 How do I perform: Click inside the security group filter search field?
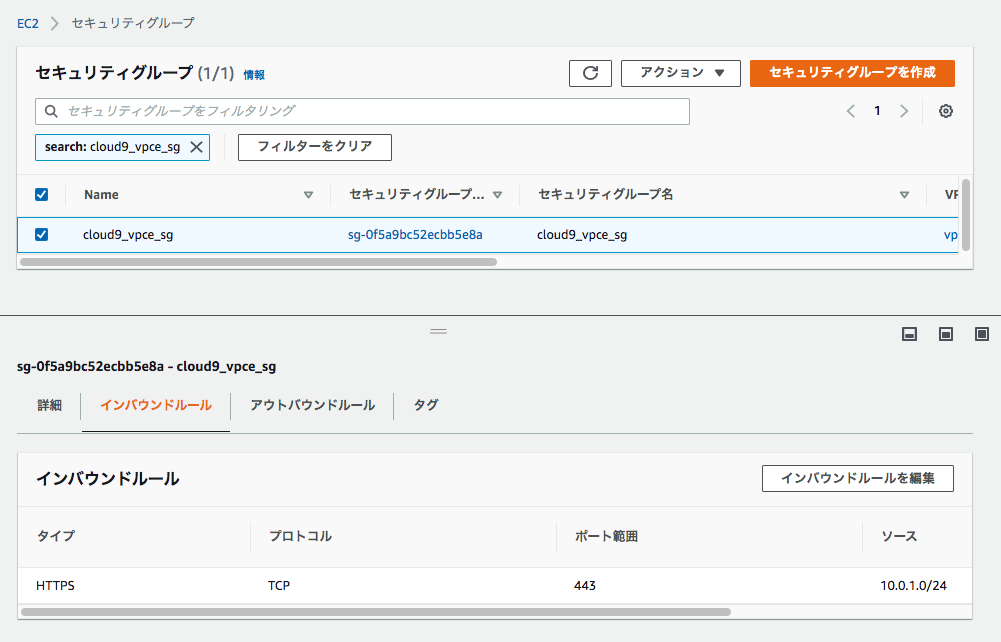(300, 111)
